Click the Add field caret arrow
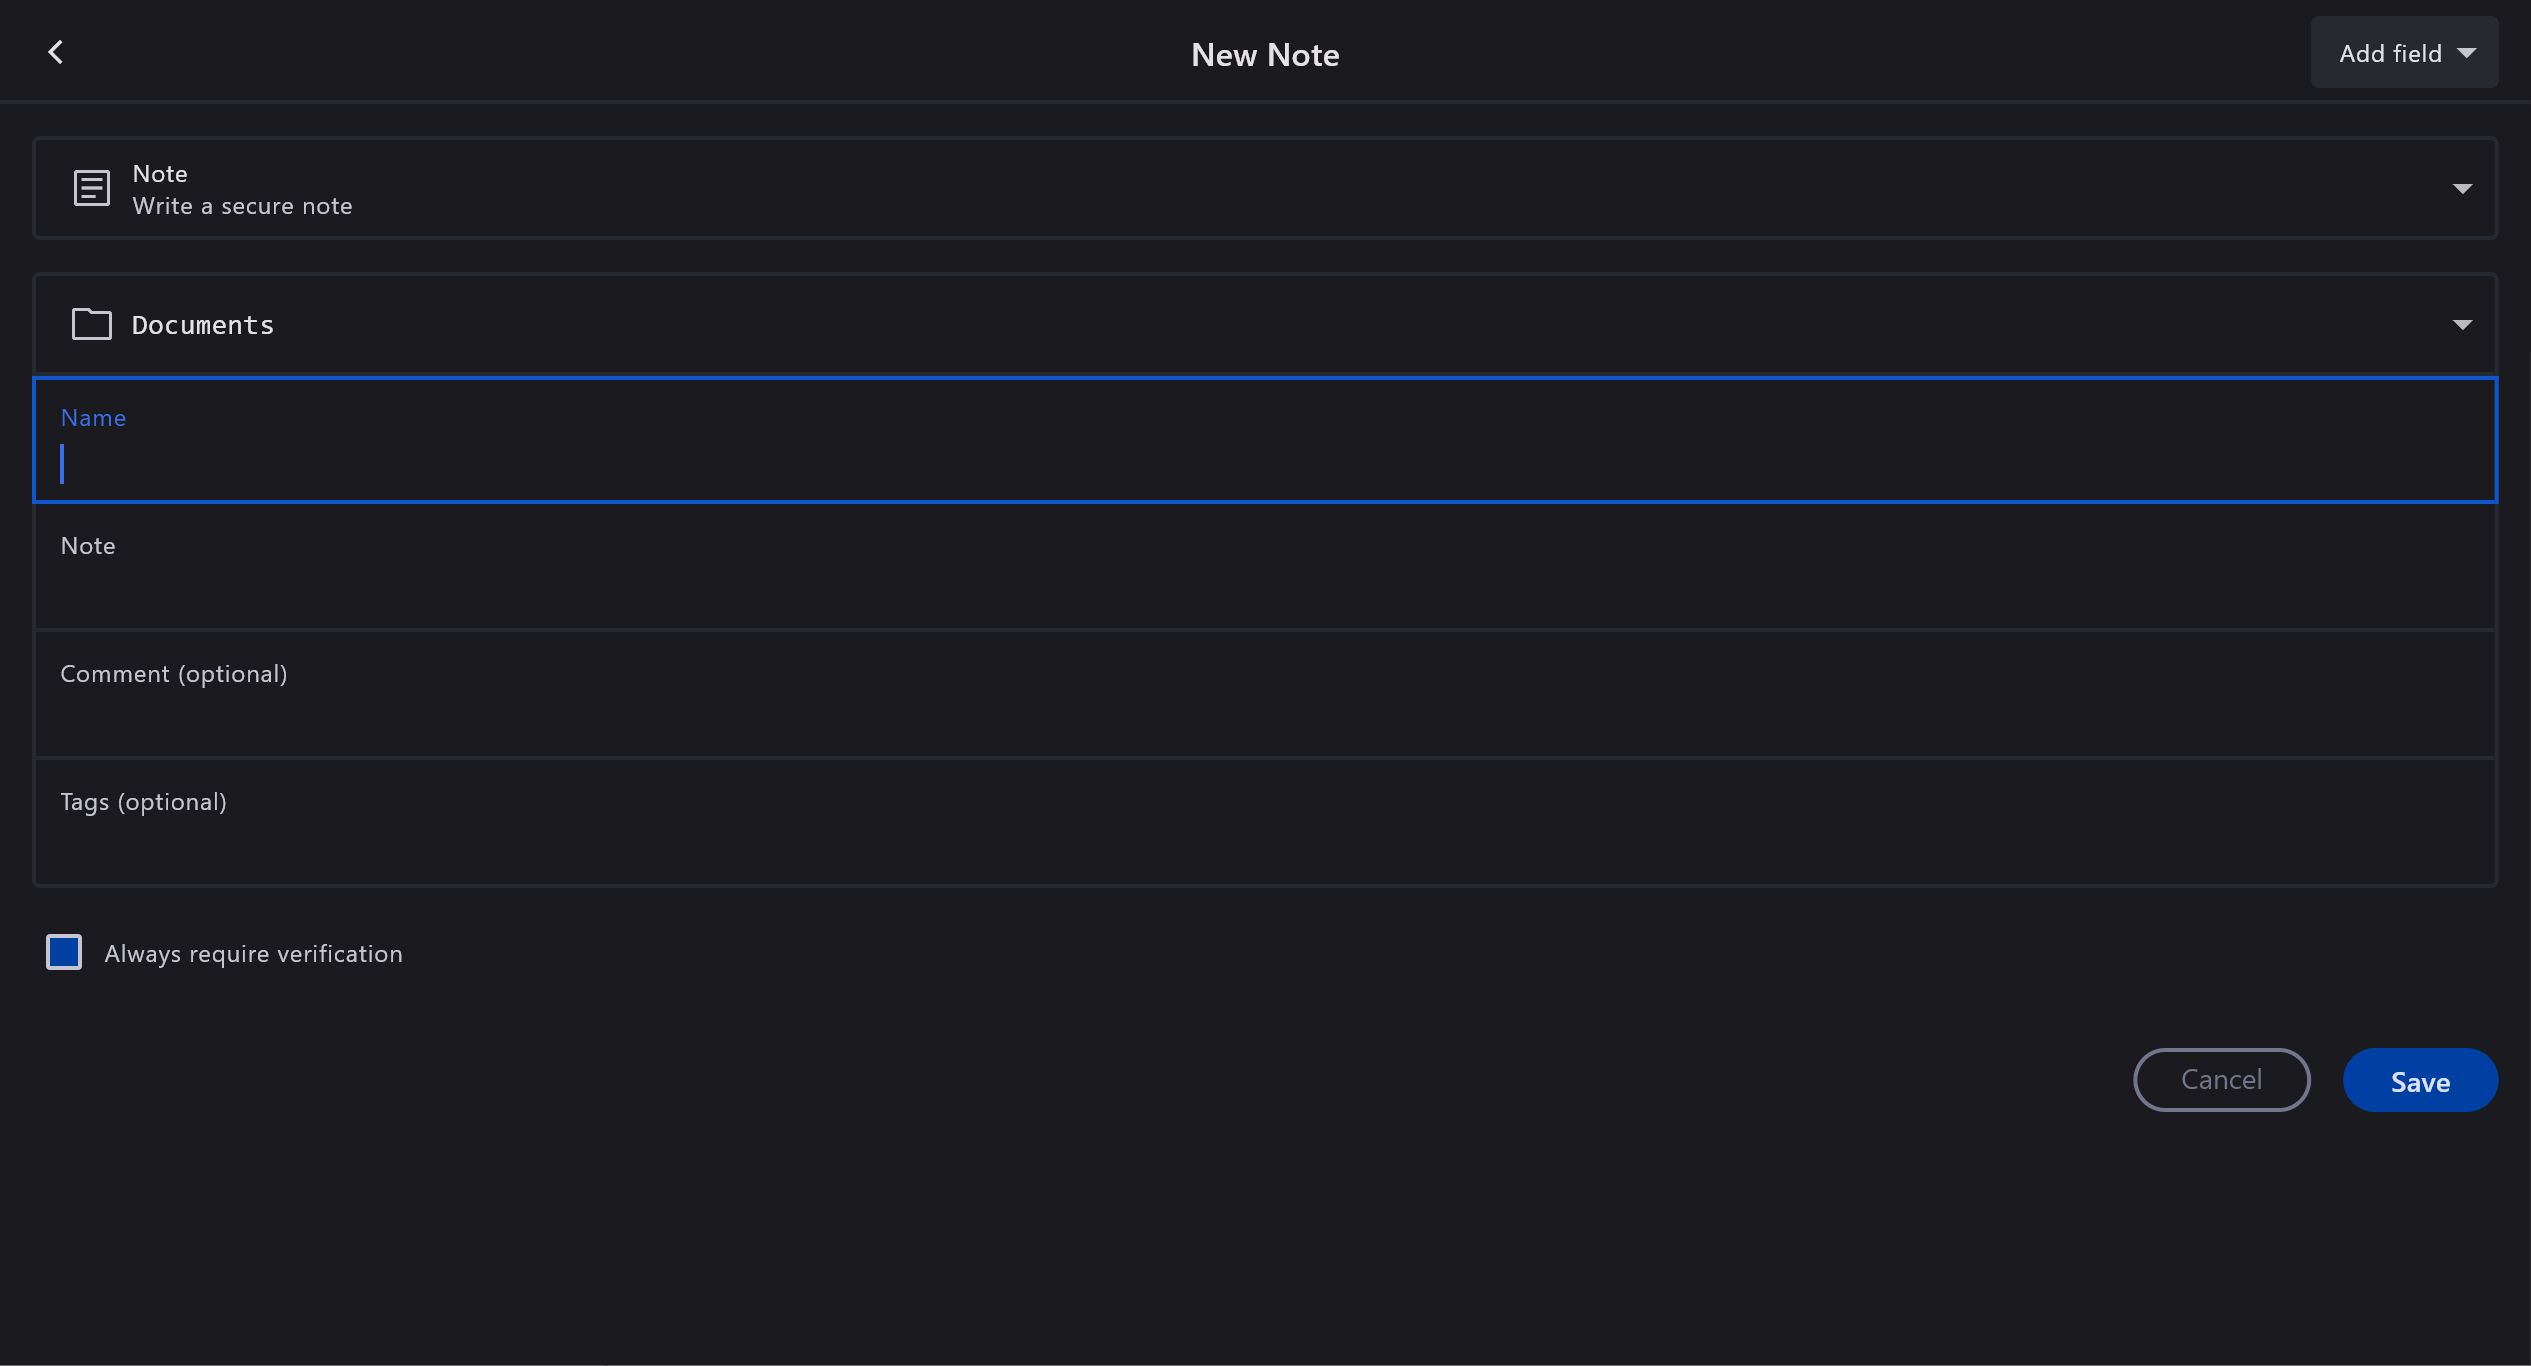2531x1366 pixels. point(2467,54)
